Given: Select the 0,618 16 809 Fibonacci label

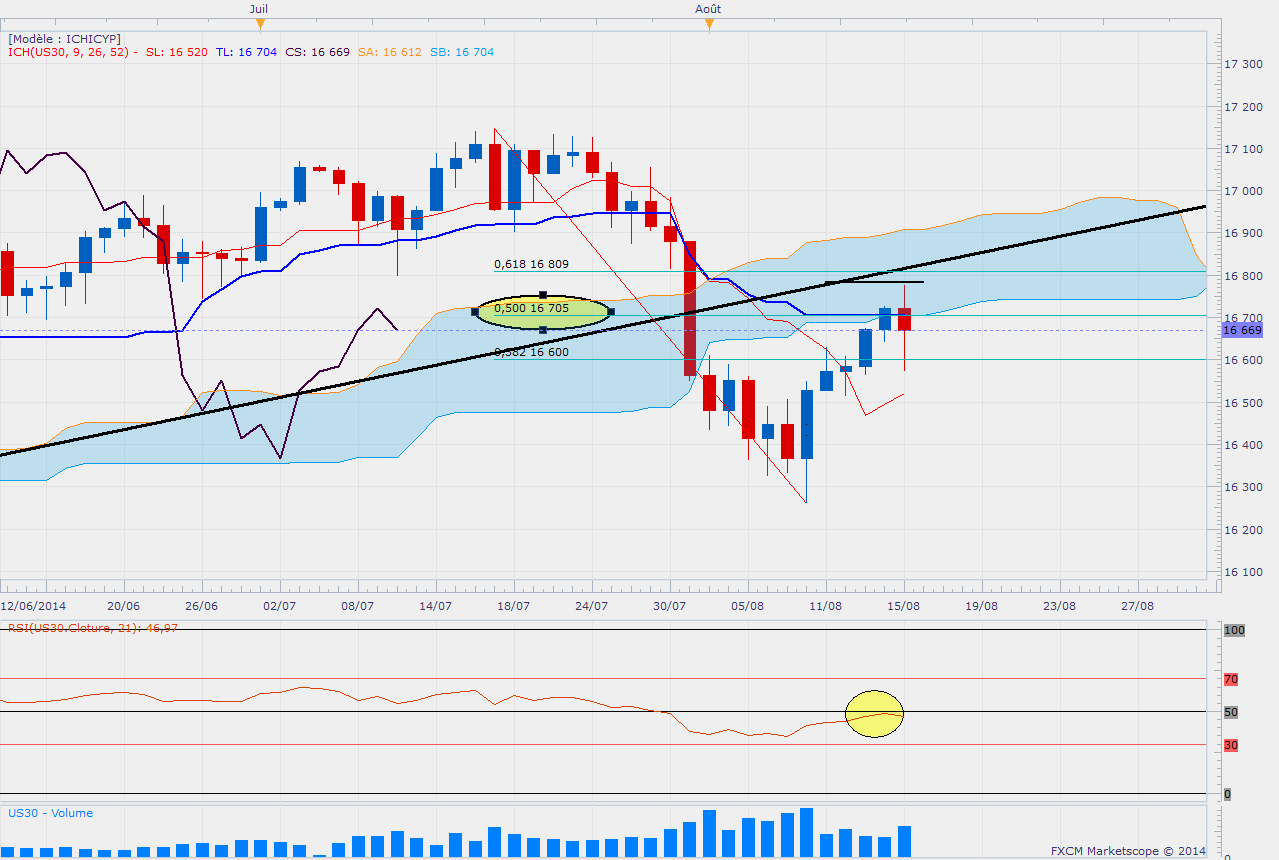Looking at the screenshot, I should click(x=531, y=265).
